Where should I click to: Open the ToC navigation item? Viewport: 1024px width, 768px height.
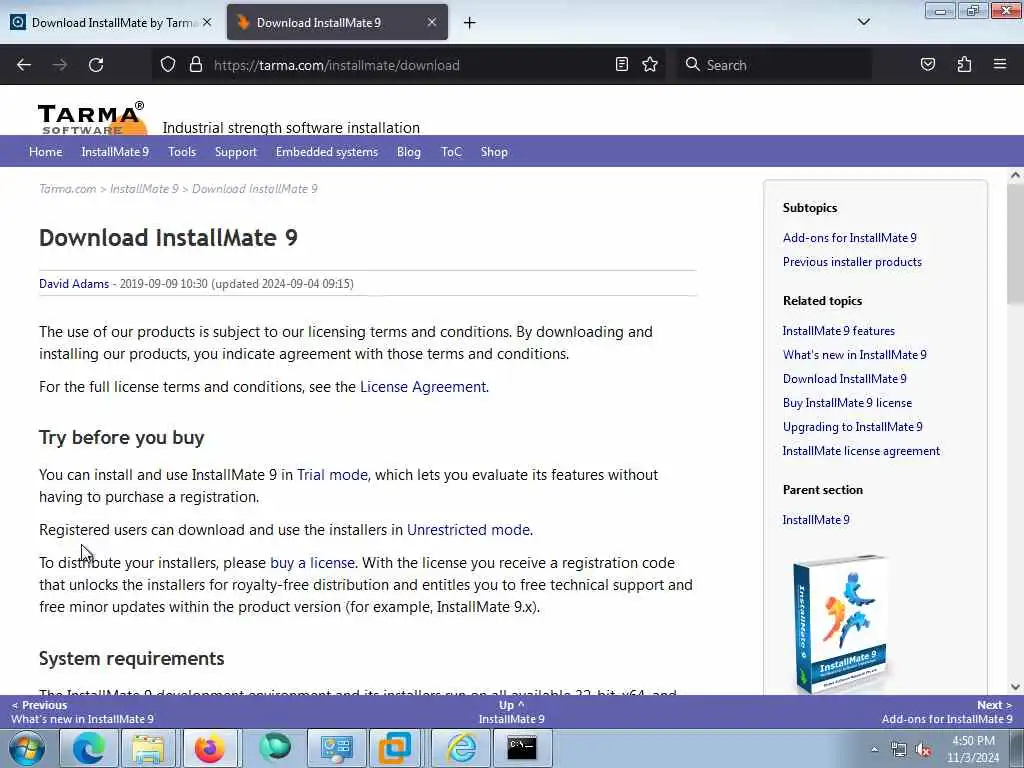pos(451,152)
